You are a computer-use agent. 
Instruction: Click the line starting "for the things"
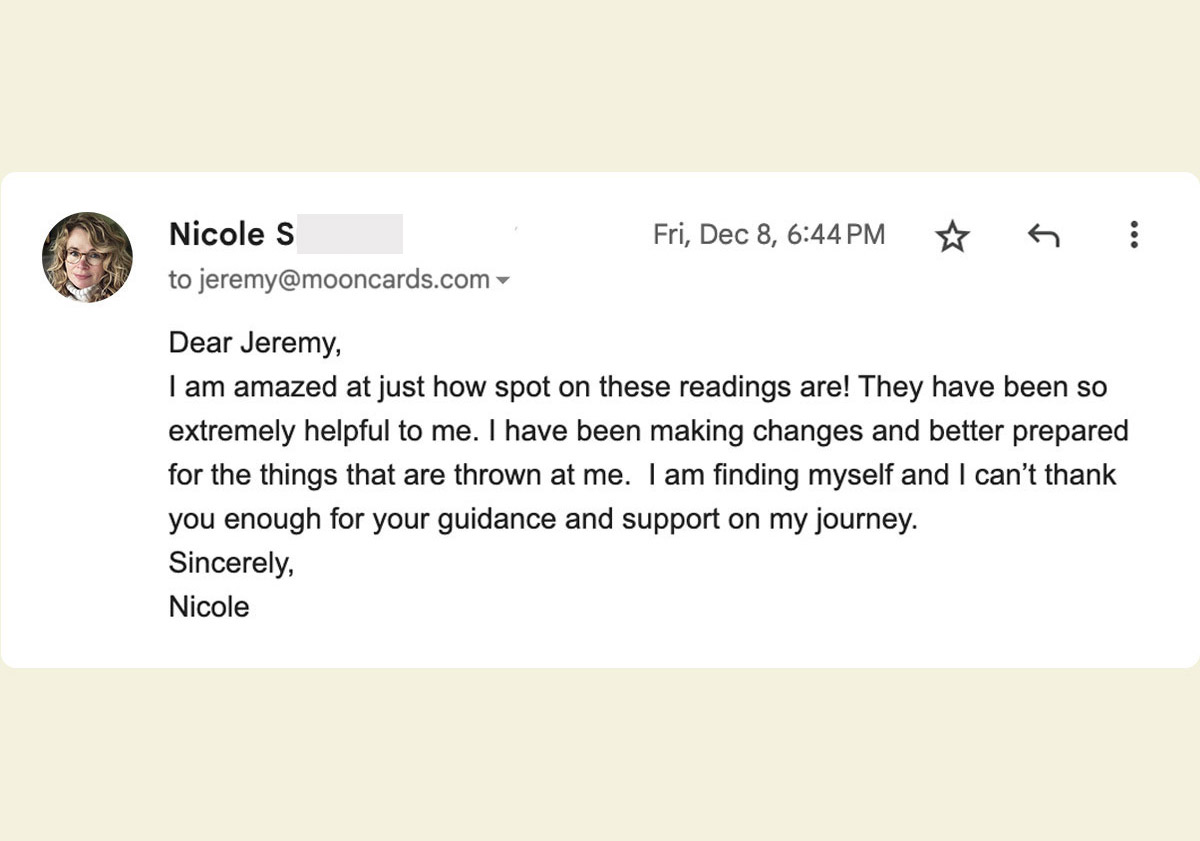642,475
